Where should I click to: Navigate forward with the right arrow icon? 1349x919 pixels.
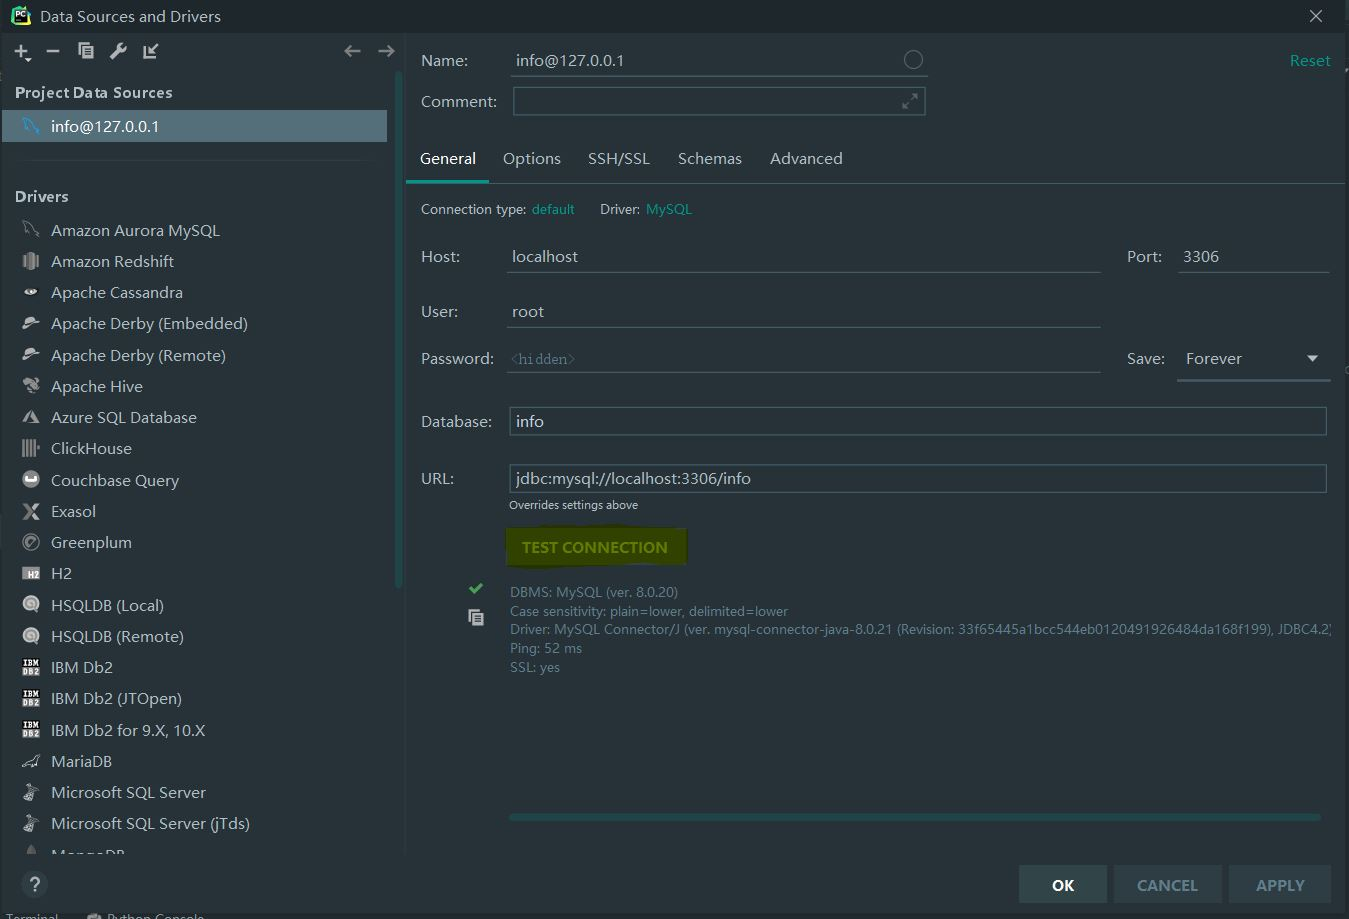point(386,50)
